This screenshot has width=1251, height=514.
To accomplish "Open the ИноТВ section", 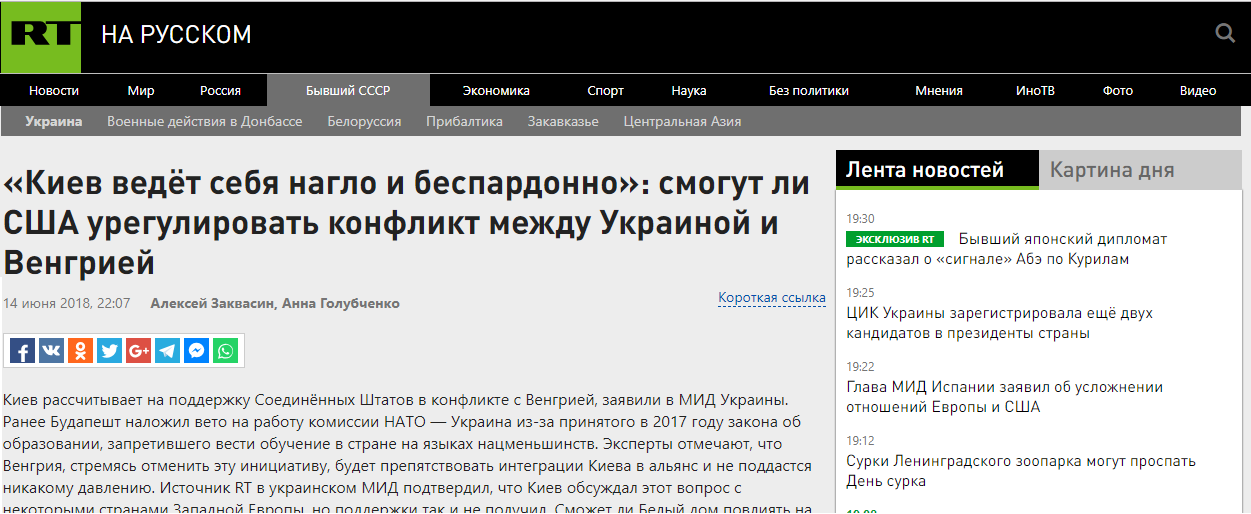I will (x=1035, y=90).
